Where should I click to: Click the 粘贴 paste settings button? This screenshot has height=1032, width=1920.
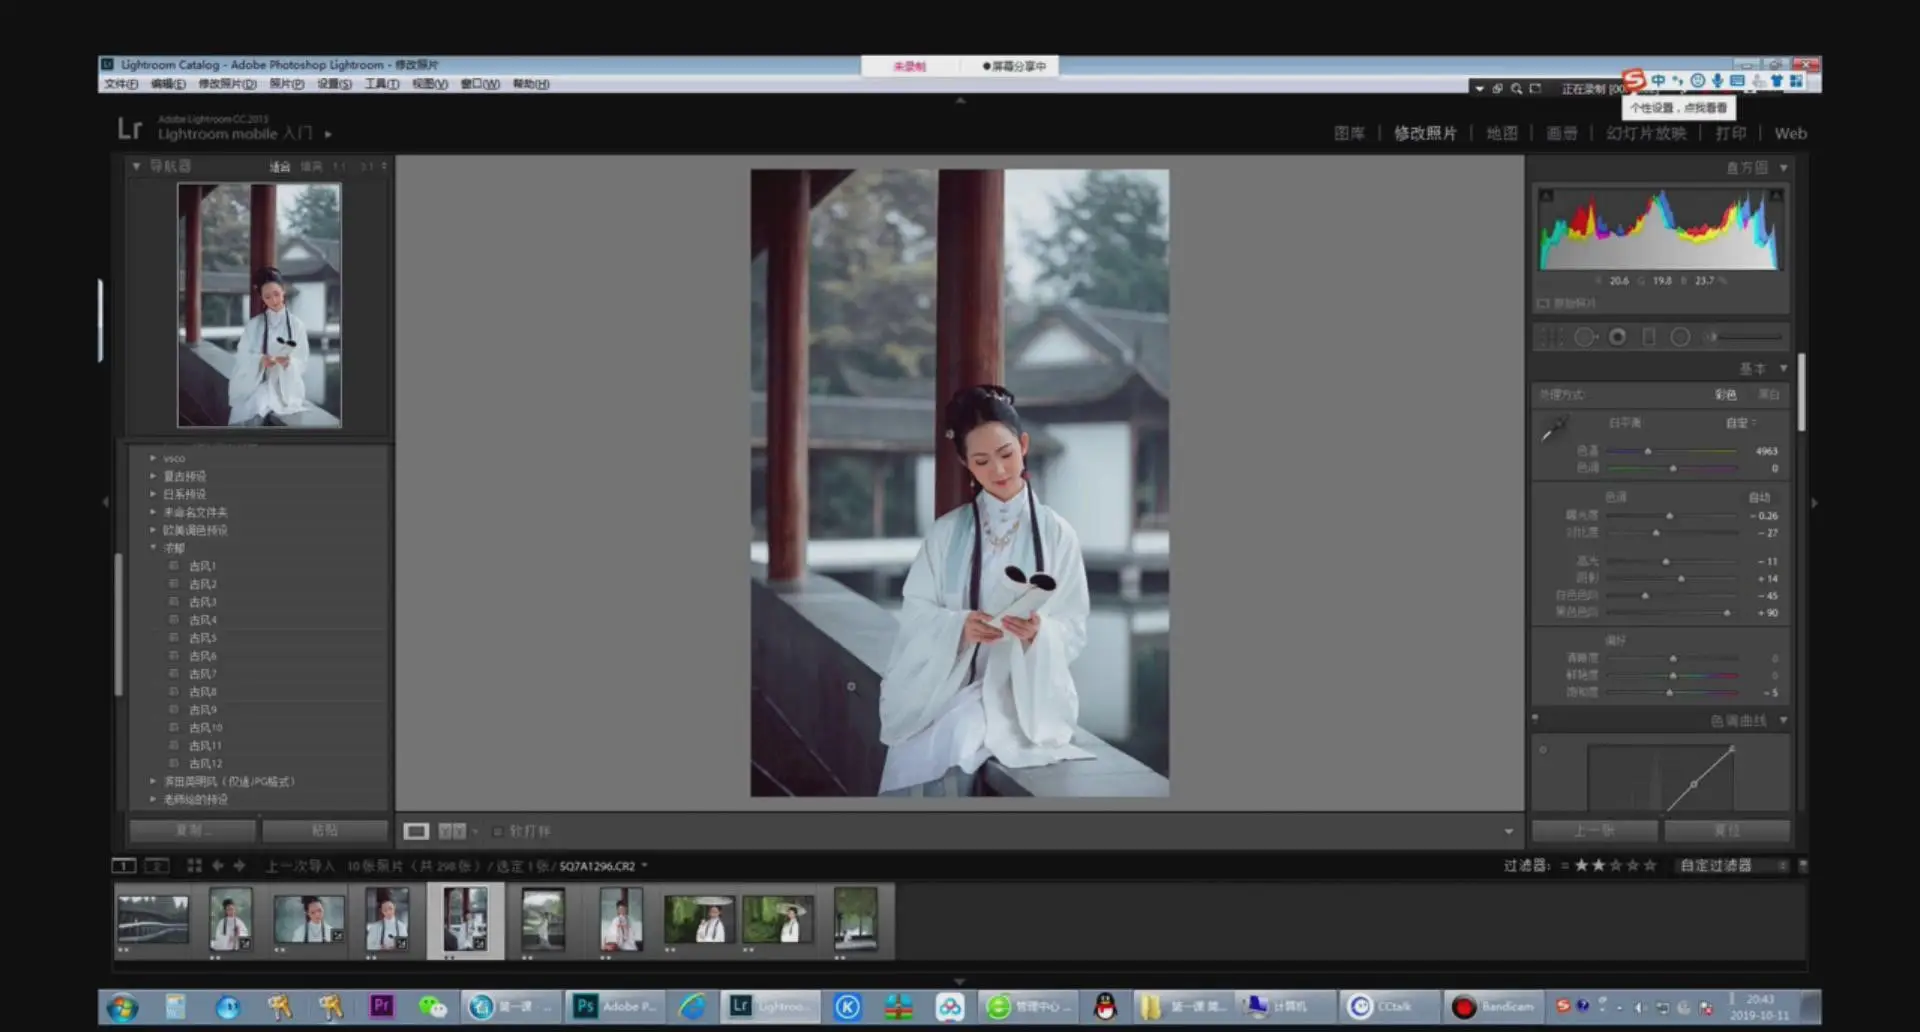point(325,830)
